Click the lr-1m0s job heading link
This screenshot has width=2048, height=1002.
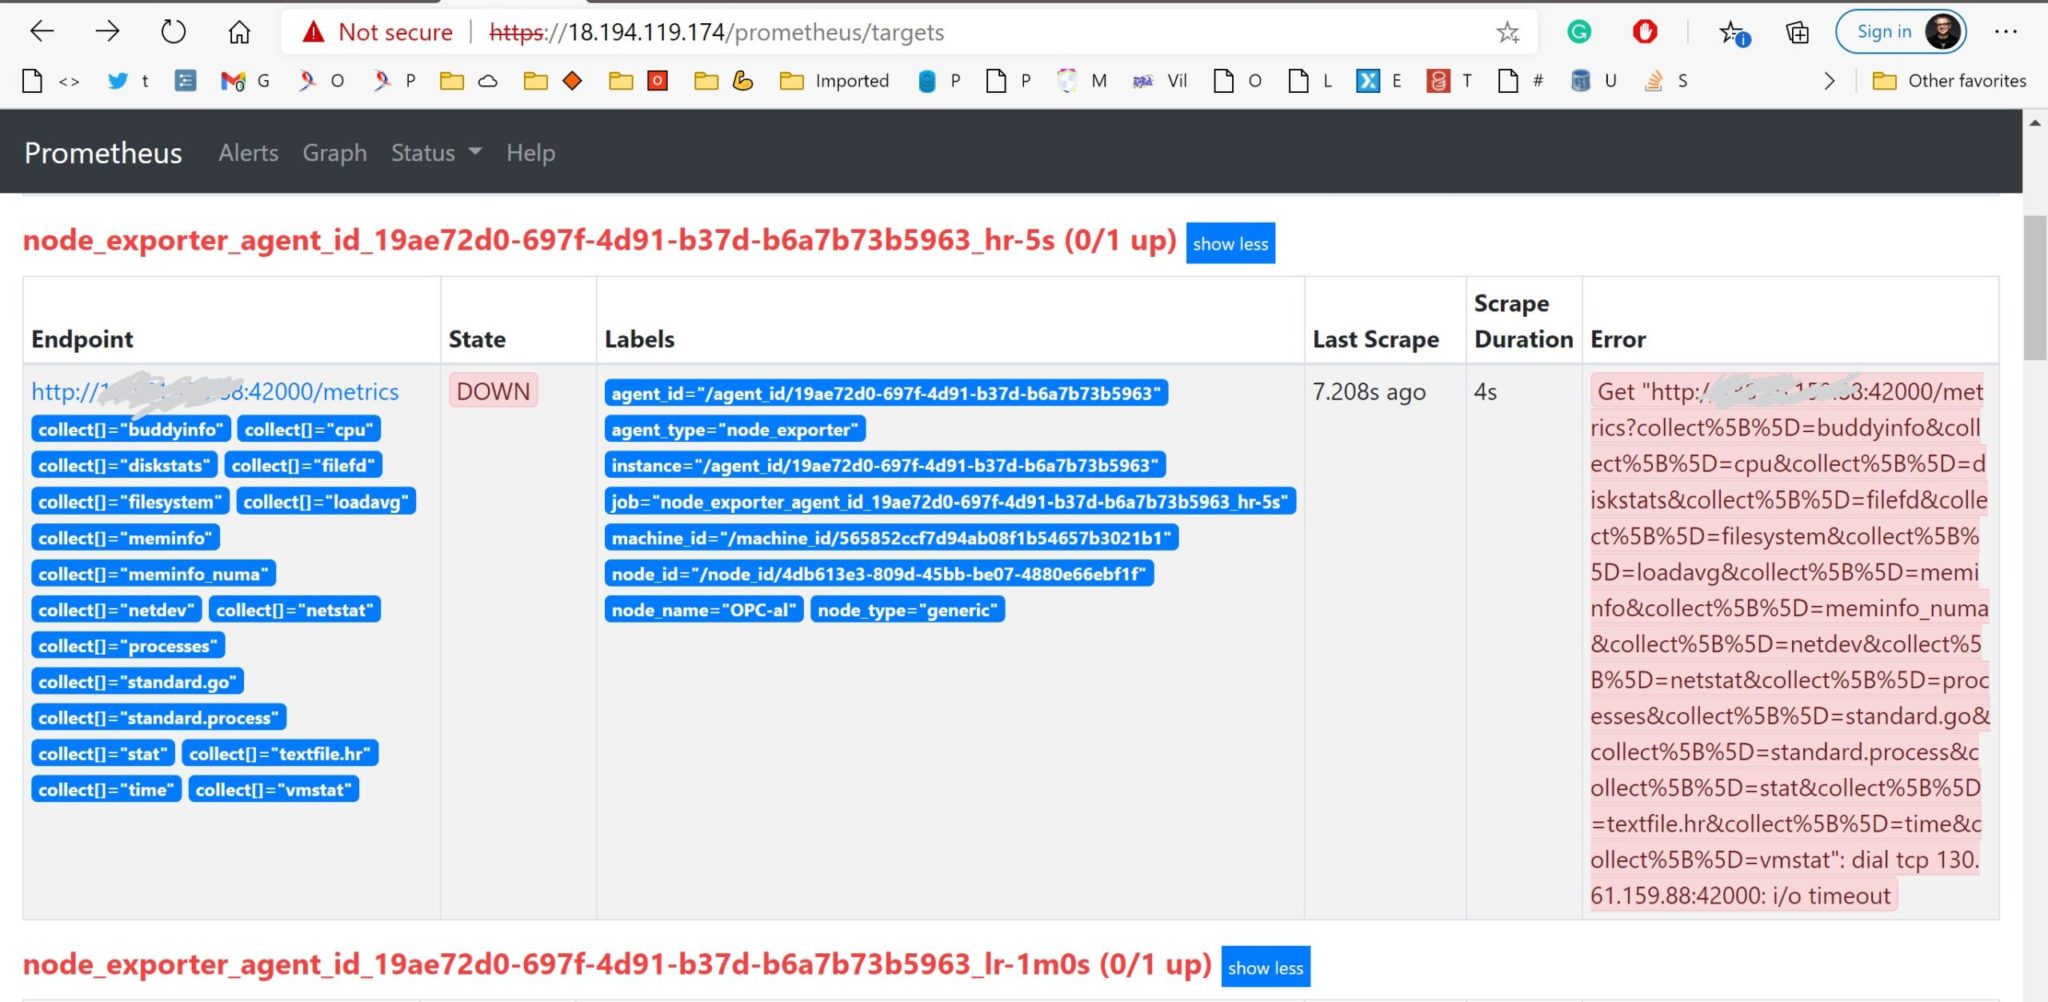click(617, 964)
